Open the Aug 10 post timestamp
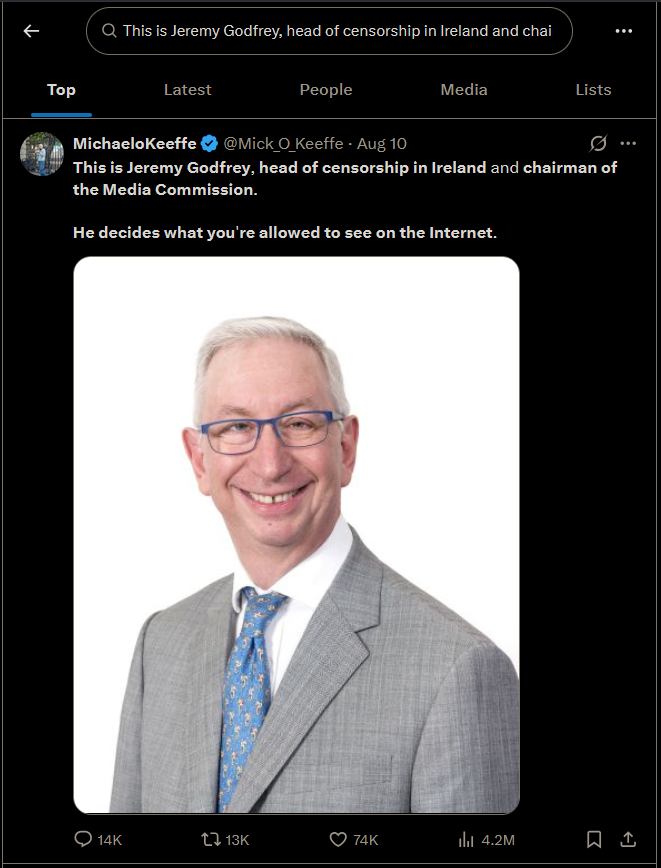Viewport: 661px width, 868px height. [x=382, y=143]
